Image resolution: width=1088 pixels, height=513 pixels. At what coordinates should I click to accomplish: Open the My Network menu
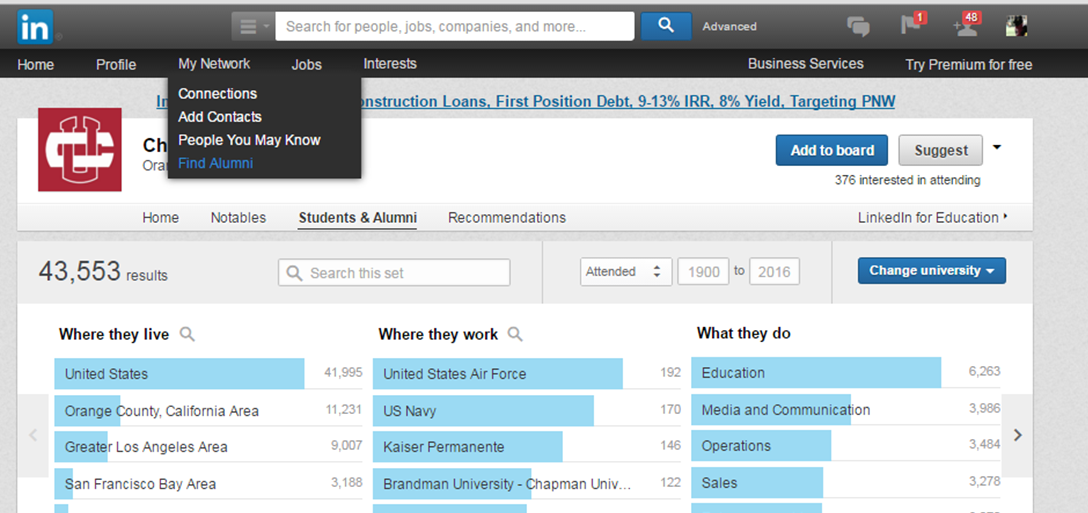(214, 64)
